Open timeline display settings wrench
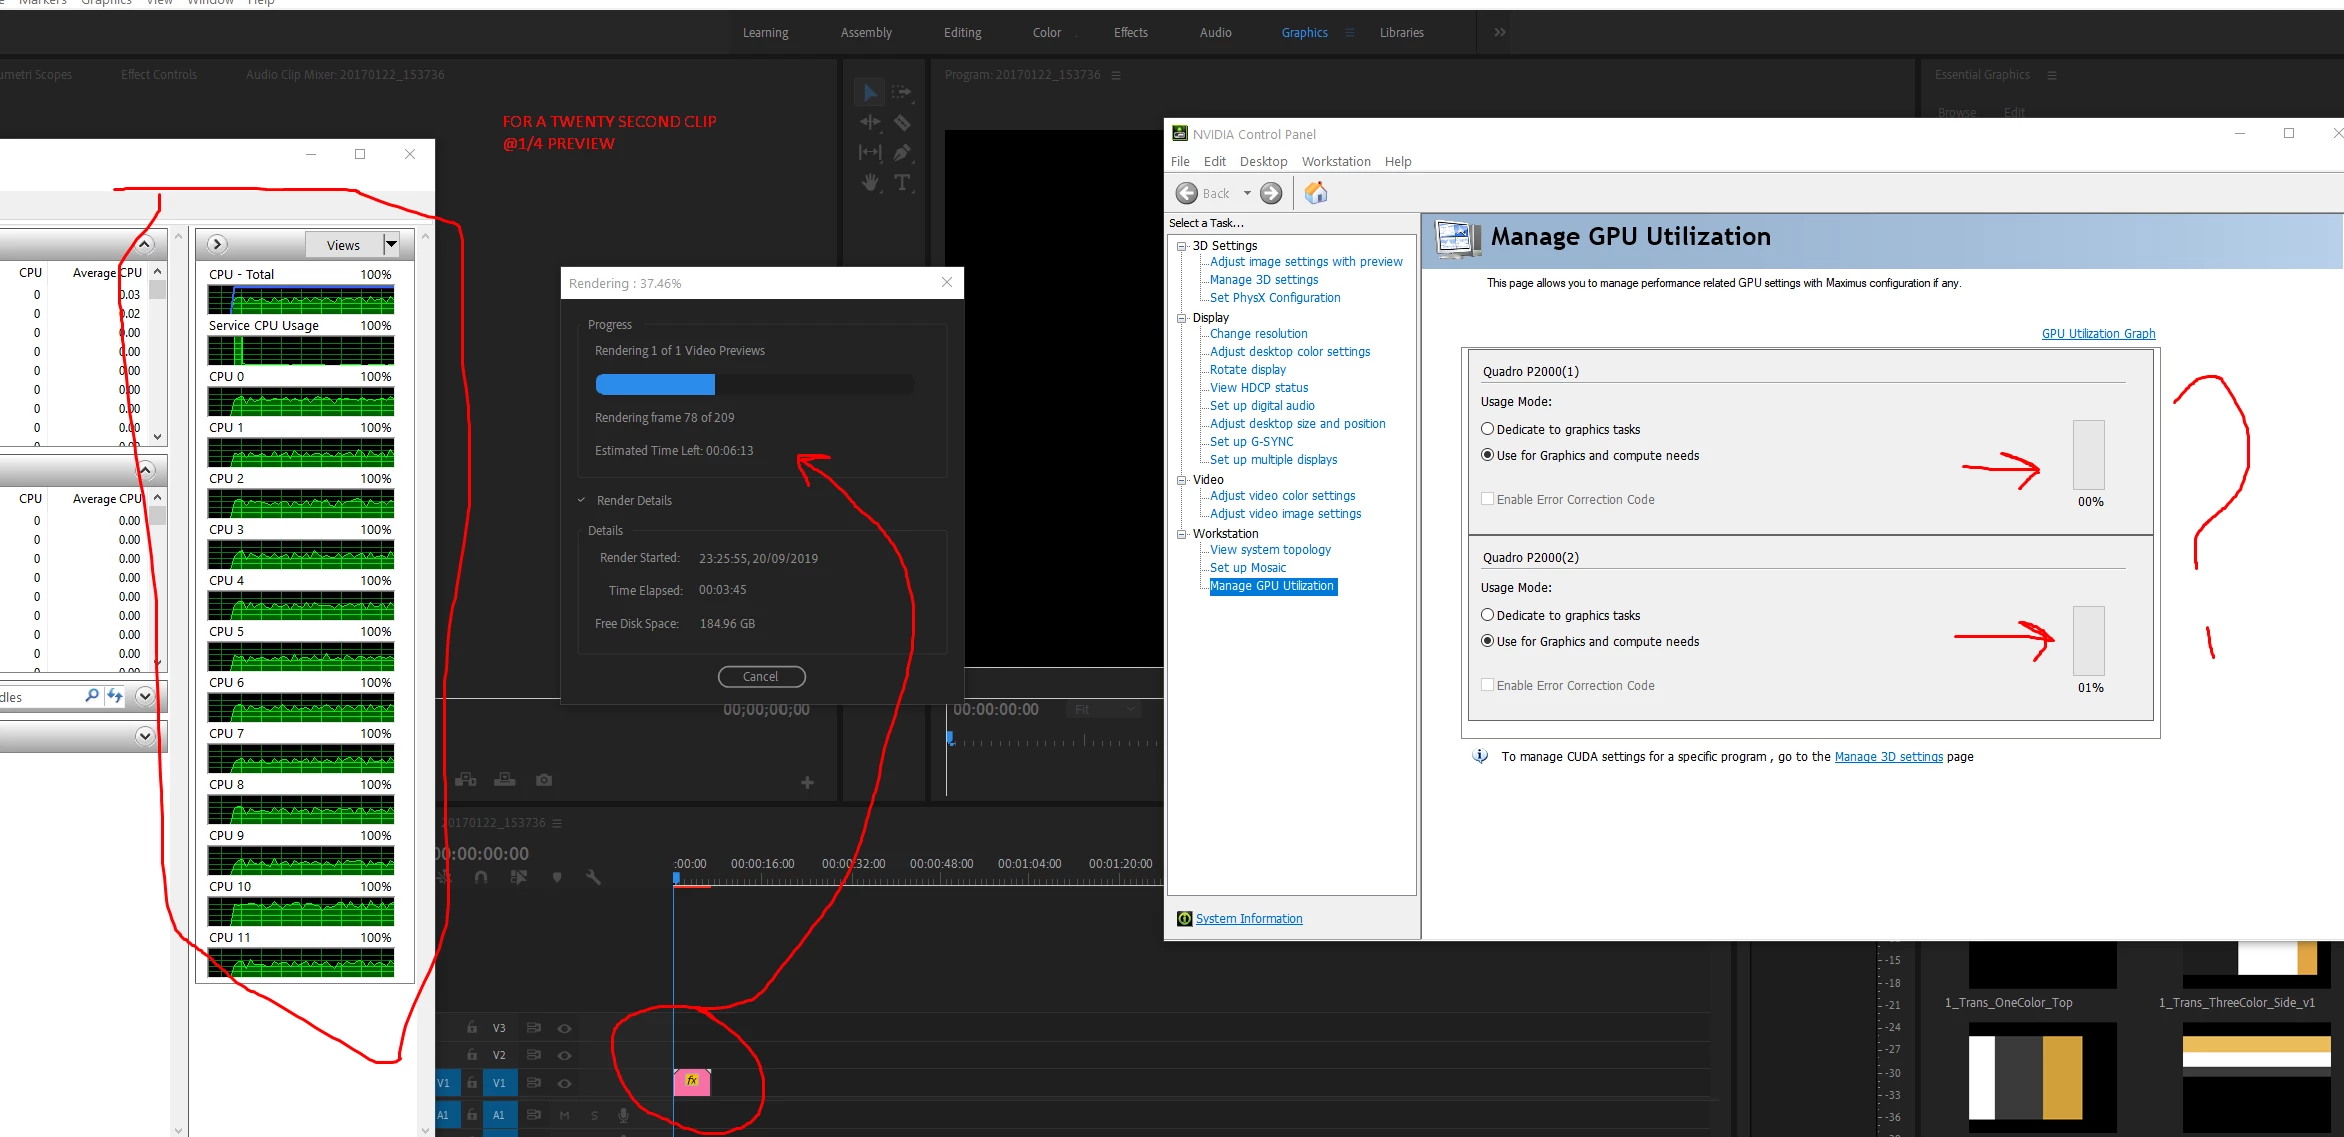The width and height of the screenshot is (2344, 1137). click(593, 877)
